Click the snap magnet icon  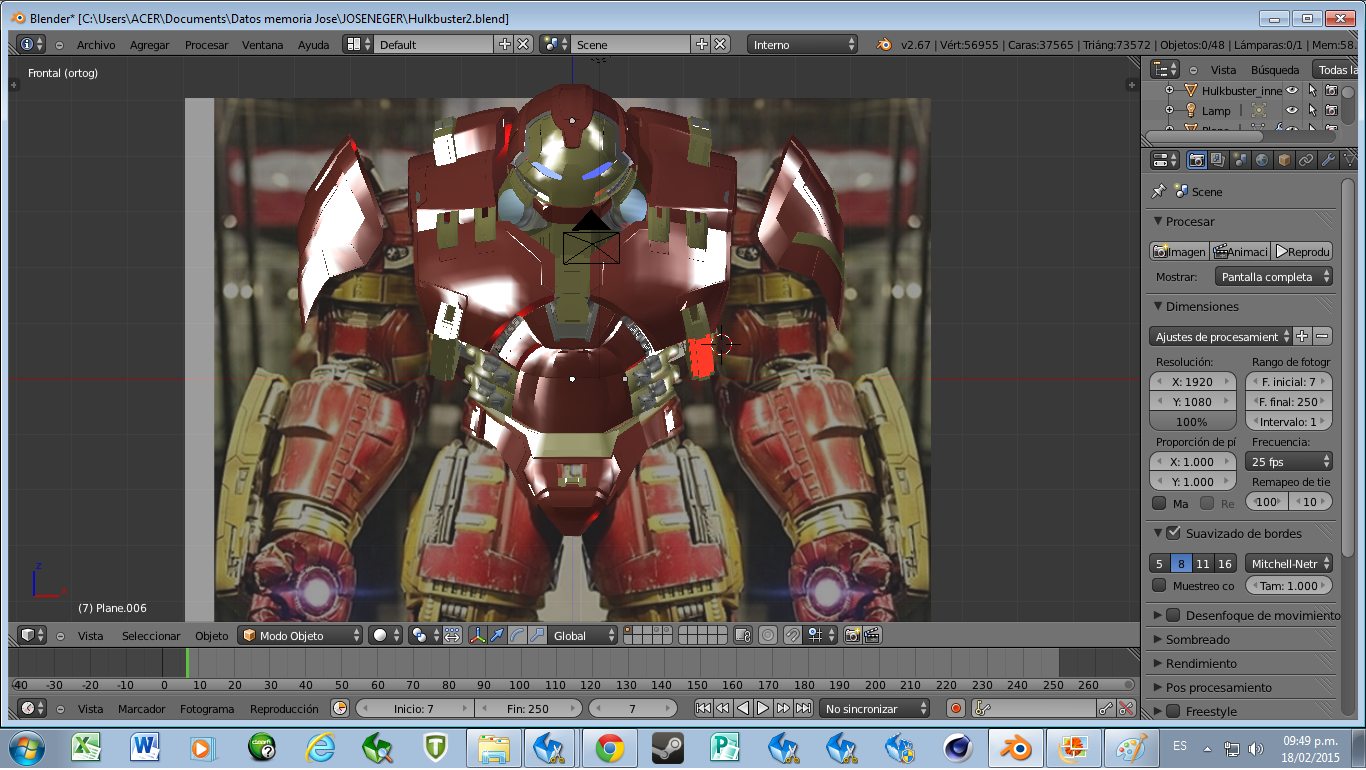coord(792,635)
